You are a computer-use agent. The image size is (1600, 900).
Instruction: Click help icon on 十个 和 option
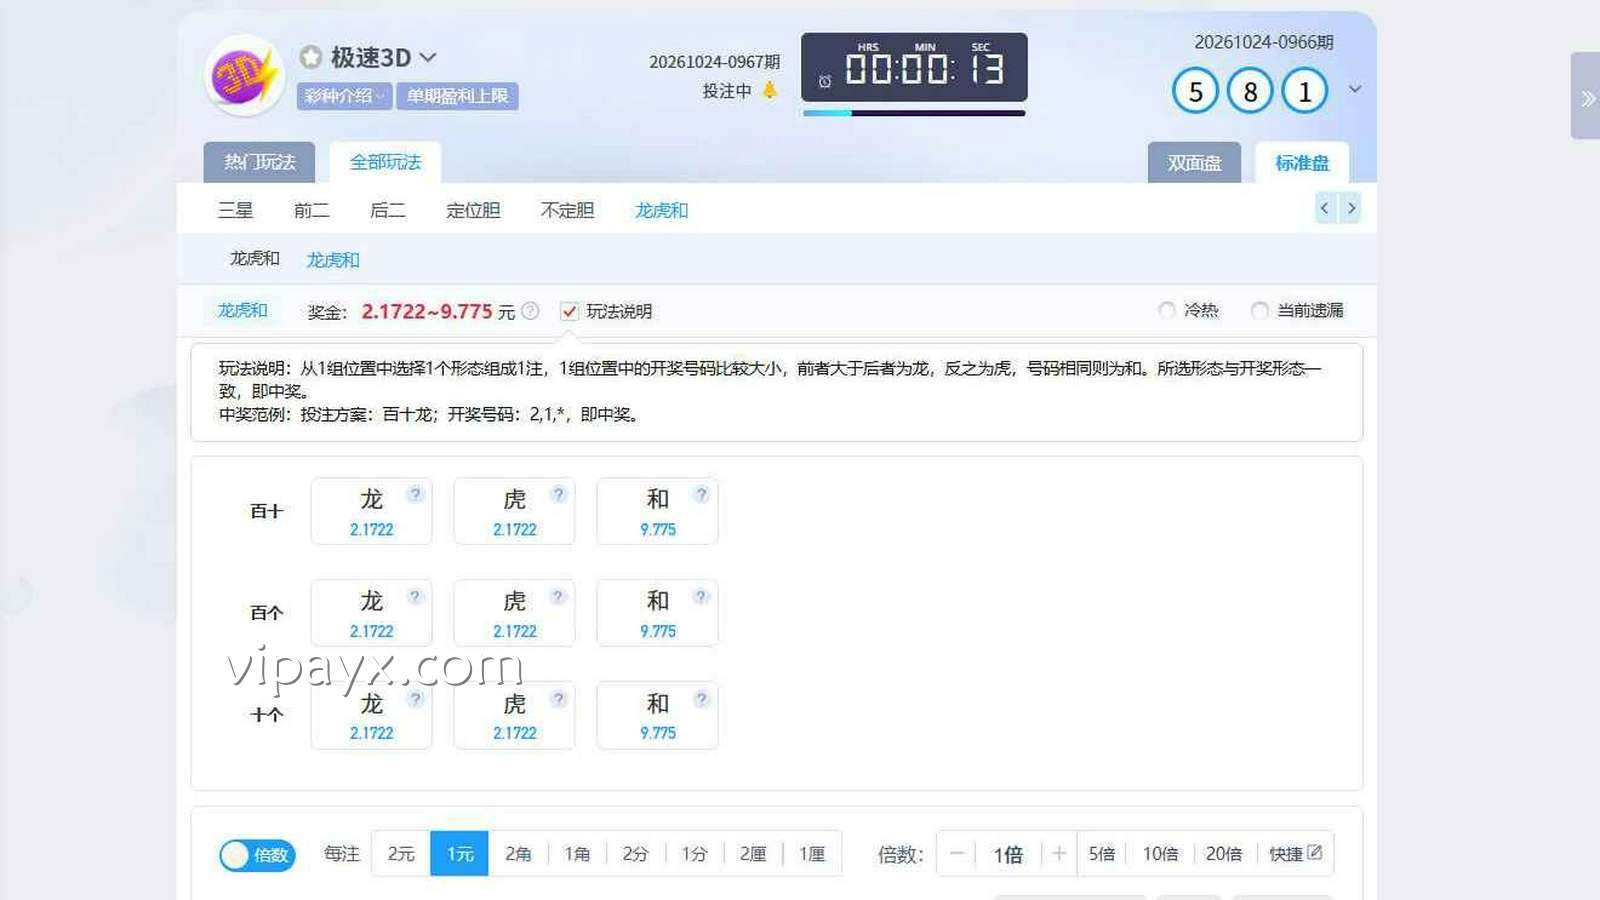pyautogui.click(x=701, y=698)
